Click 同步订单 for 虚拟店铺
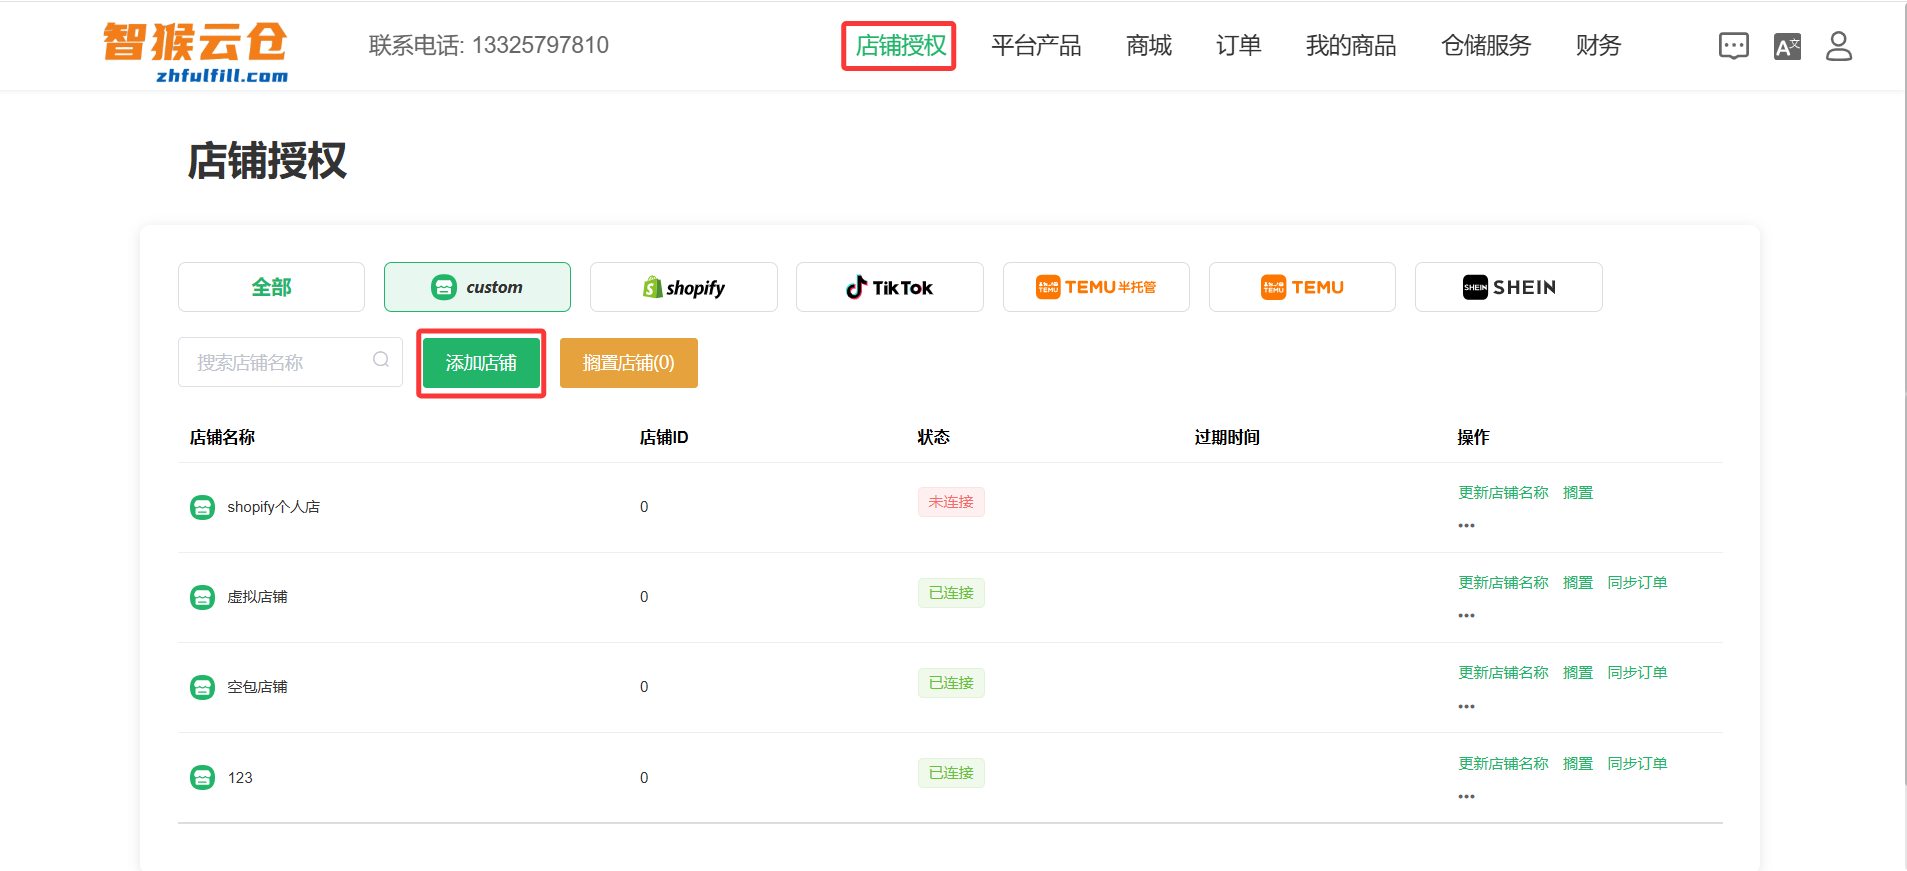This screenshot has height=871, width=1907. point(1637,582)
